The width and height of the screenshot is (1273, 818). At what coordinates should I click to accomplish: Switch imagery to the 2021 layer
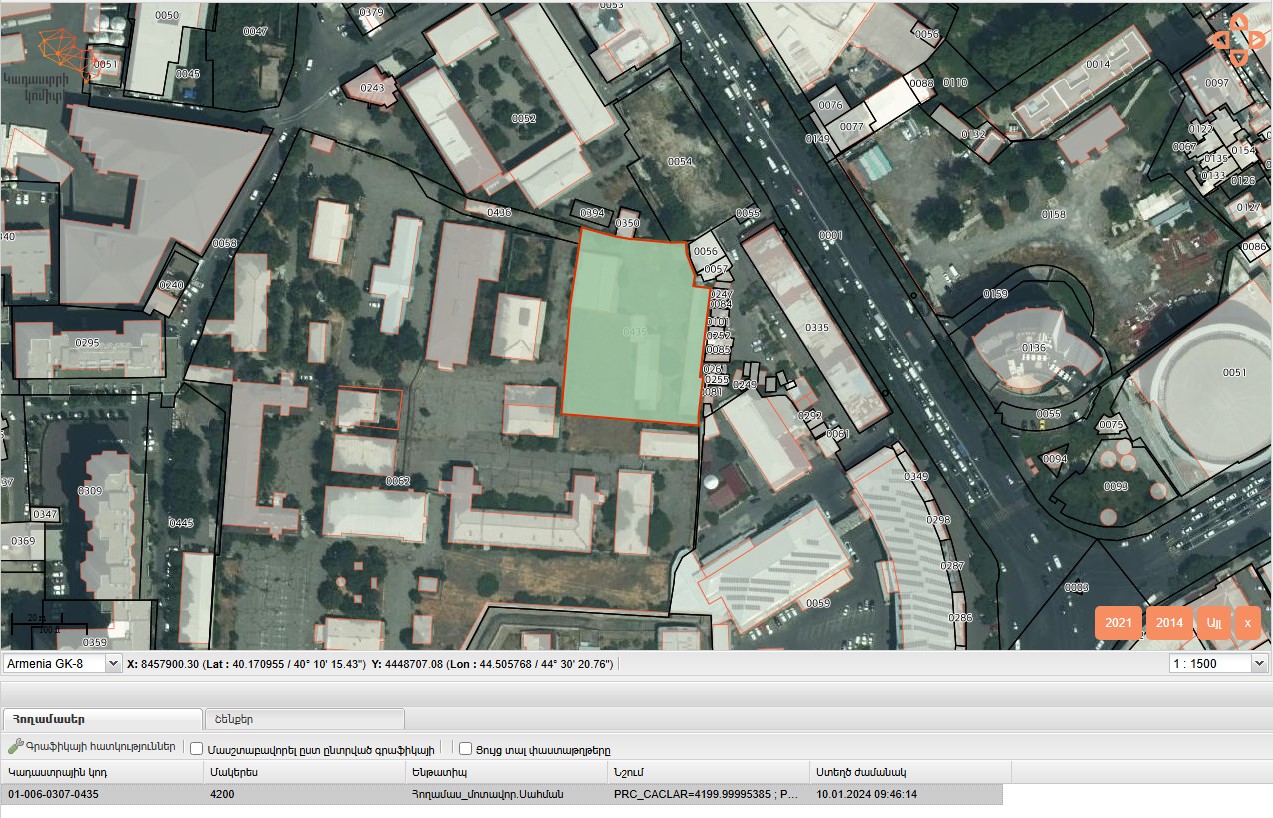[x=1118, y=623]
